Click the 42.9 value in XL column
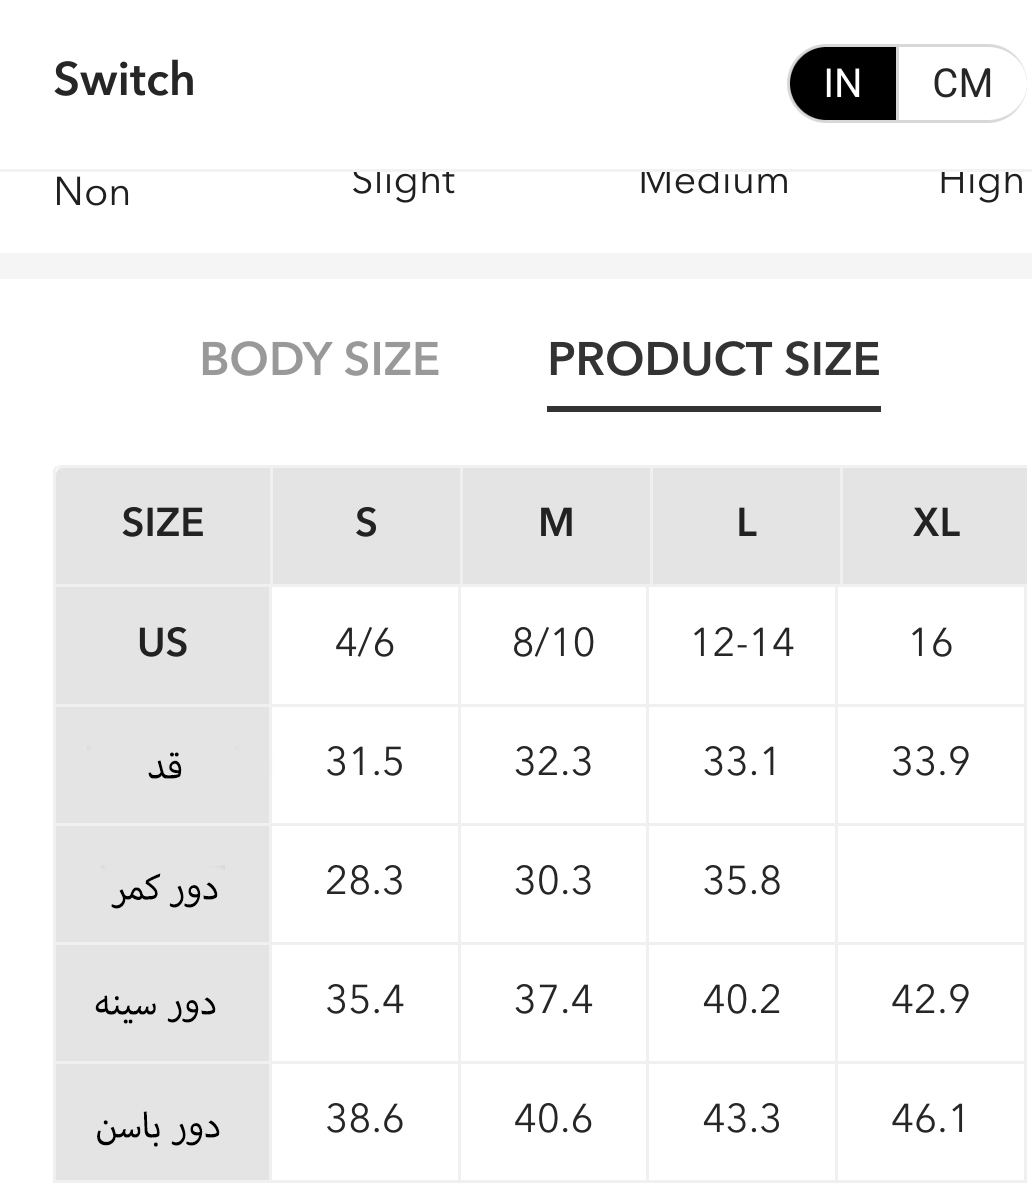This screenshot has height=1188, width=1032. (x=930, y=999)
